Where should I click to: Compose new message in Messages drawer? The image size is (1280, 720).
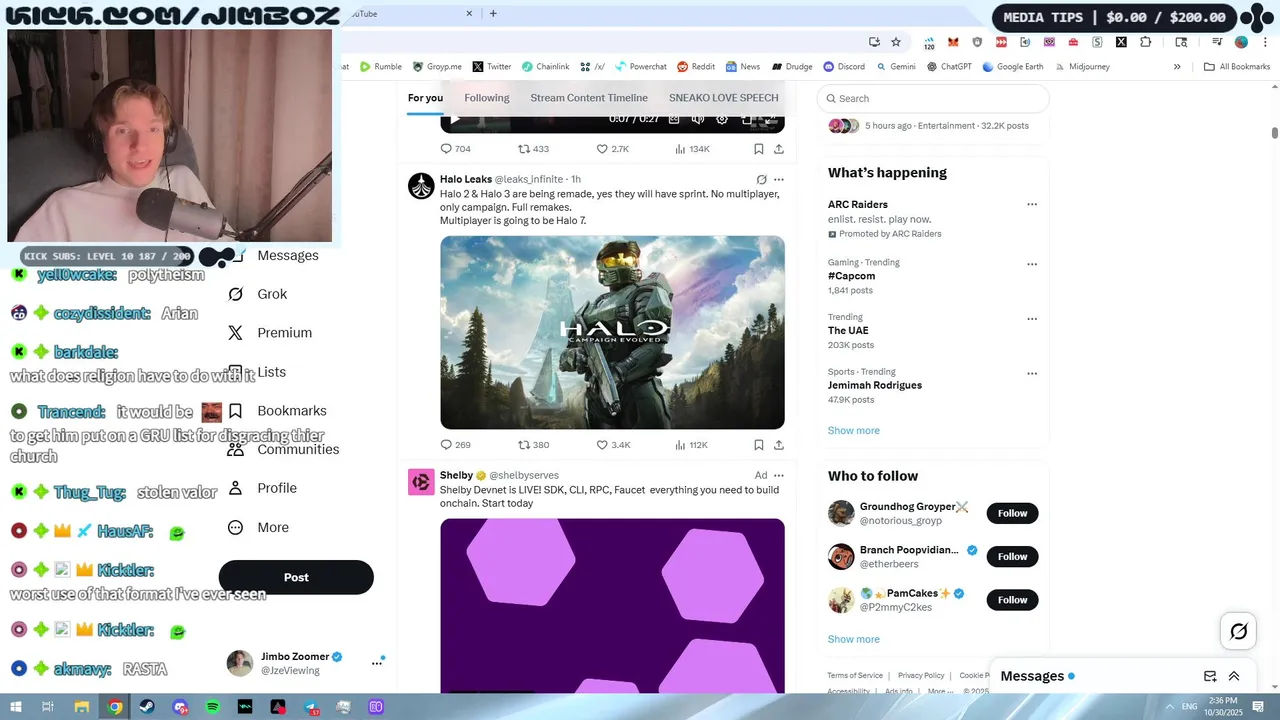pyautogui.click(x=1210, y=676)
